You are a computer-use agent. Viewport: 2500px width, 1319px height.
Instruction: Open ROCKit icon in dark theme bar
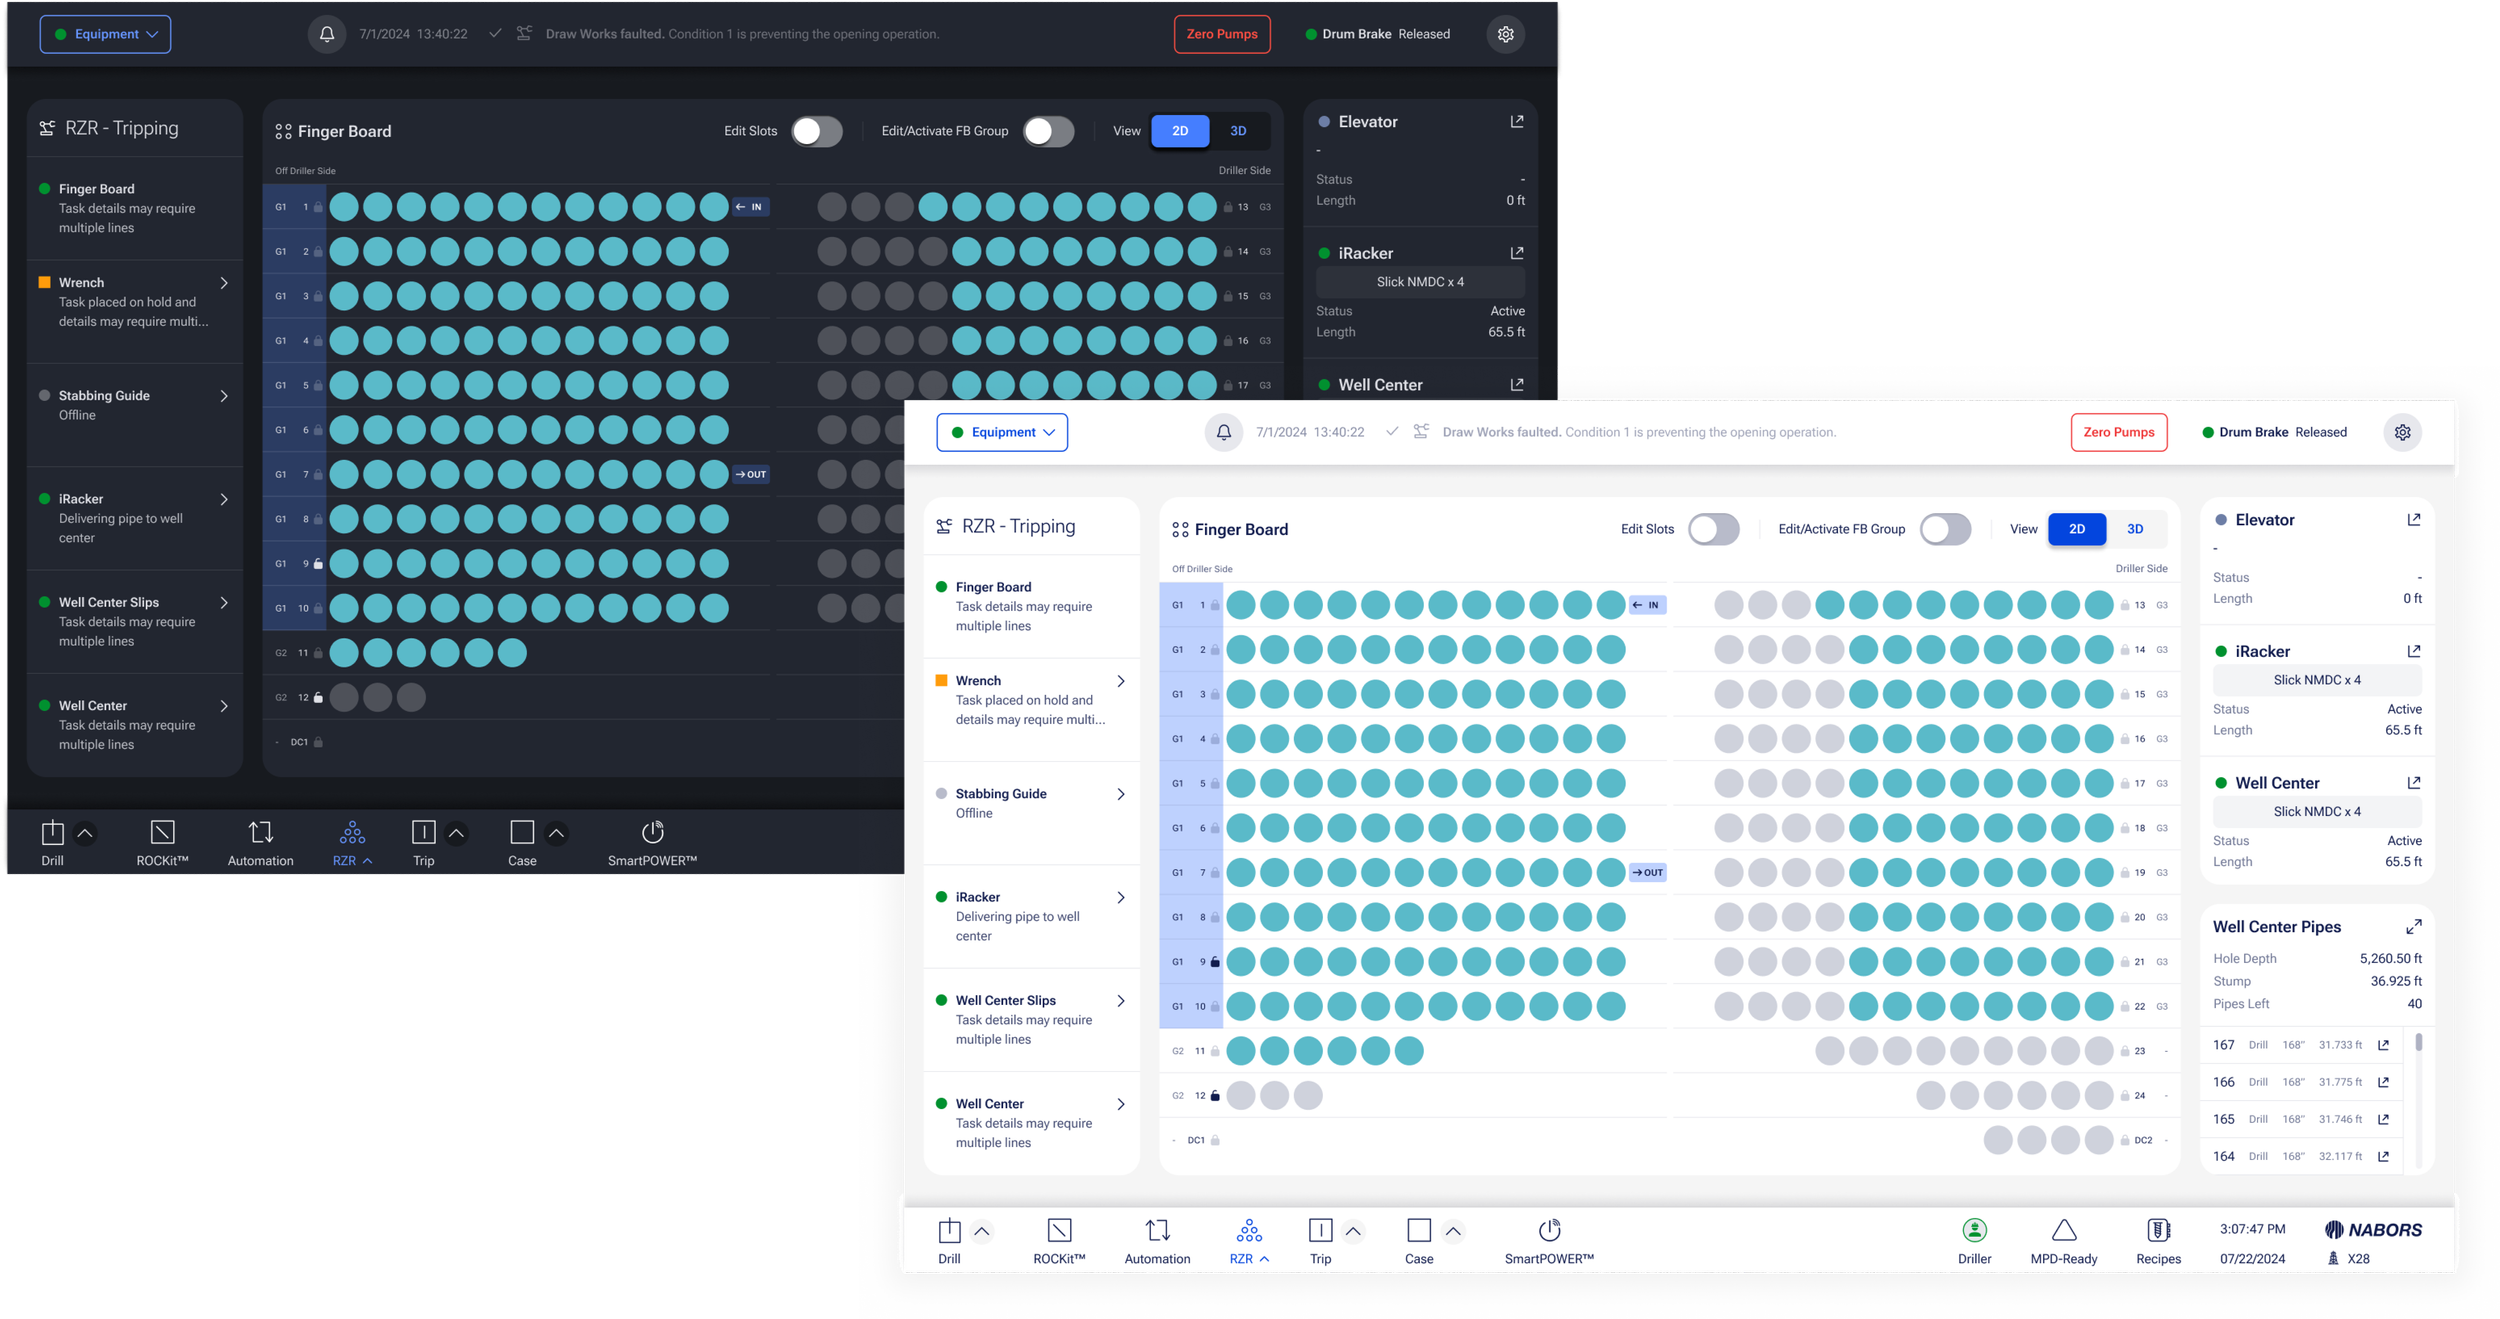pos(162,833)
